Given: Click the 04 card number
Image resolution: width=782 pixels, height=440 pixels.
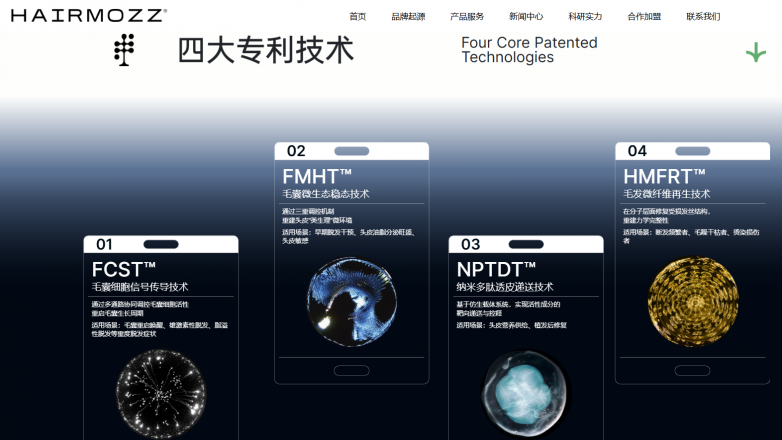Looking at the screenshot, I should point(637,151).
